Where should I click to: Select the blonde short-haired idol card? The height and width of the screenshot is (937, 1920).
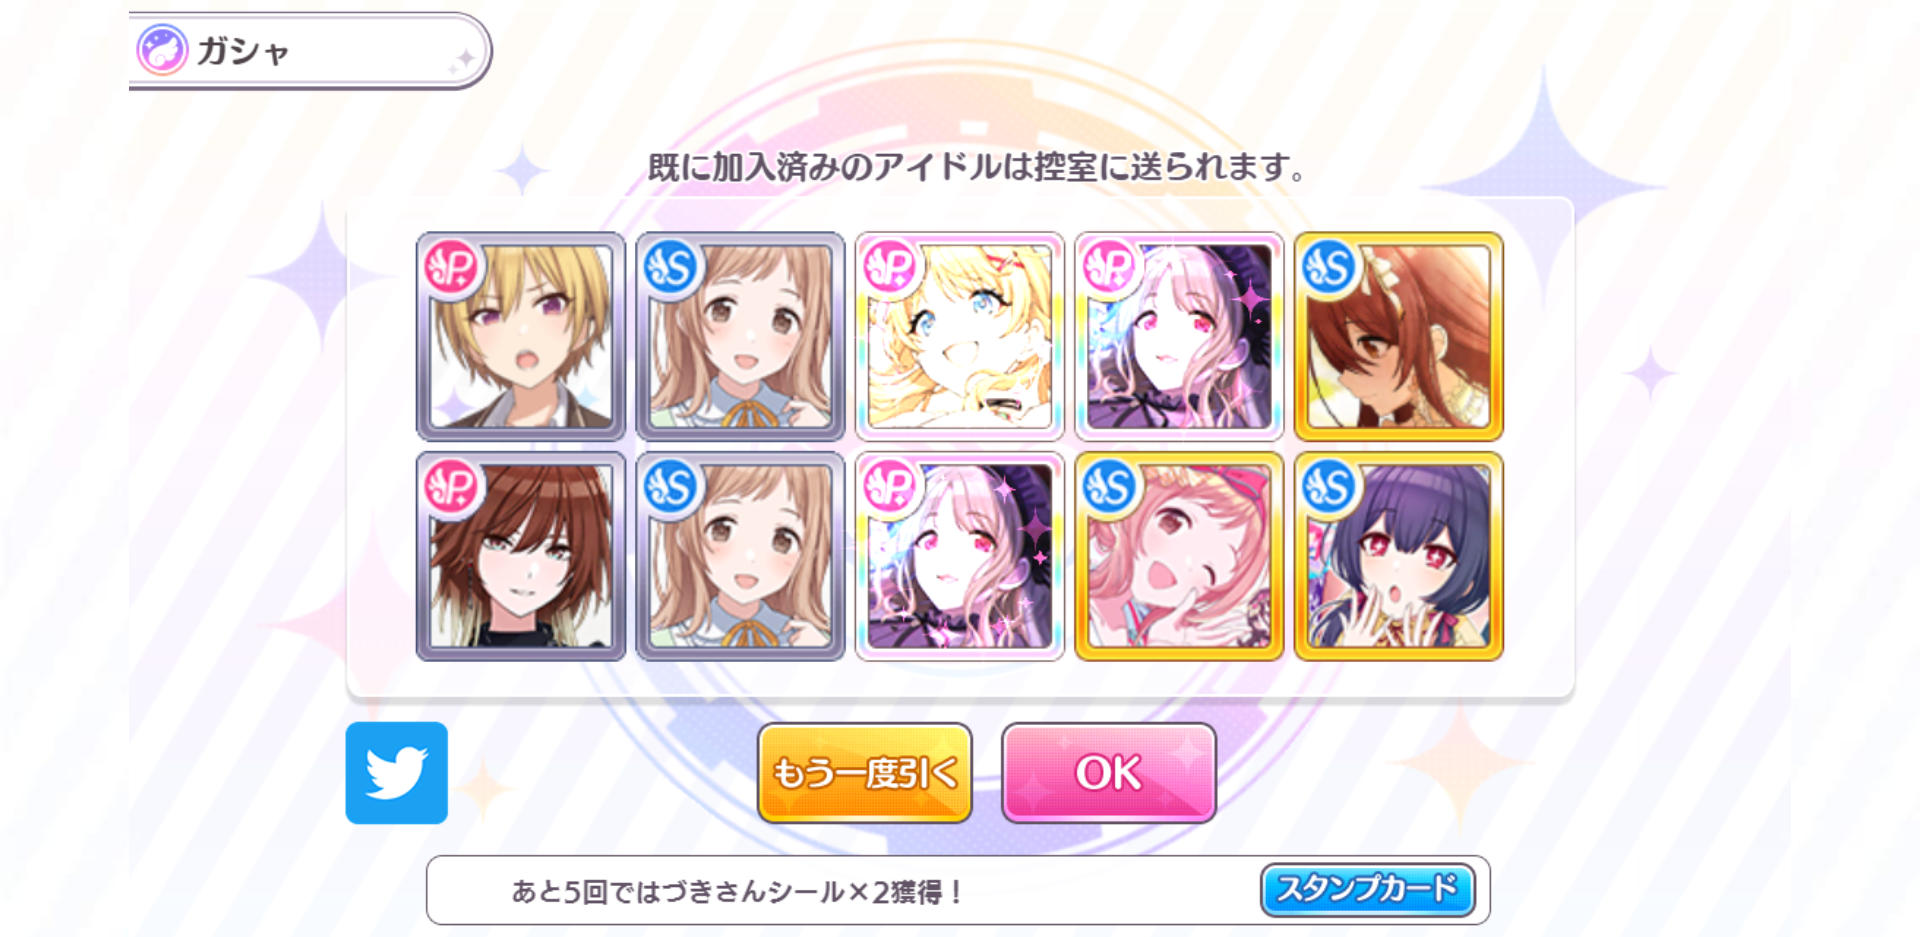point(521,337)
